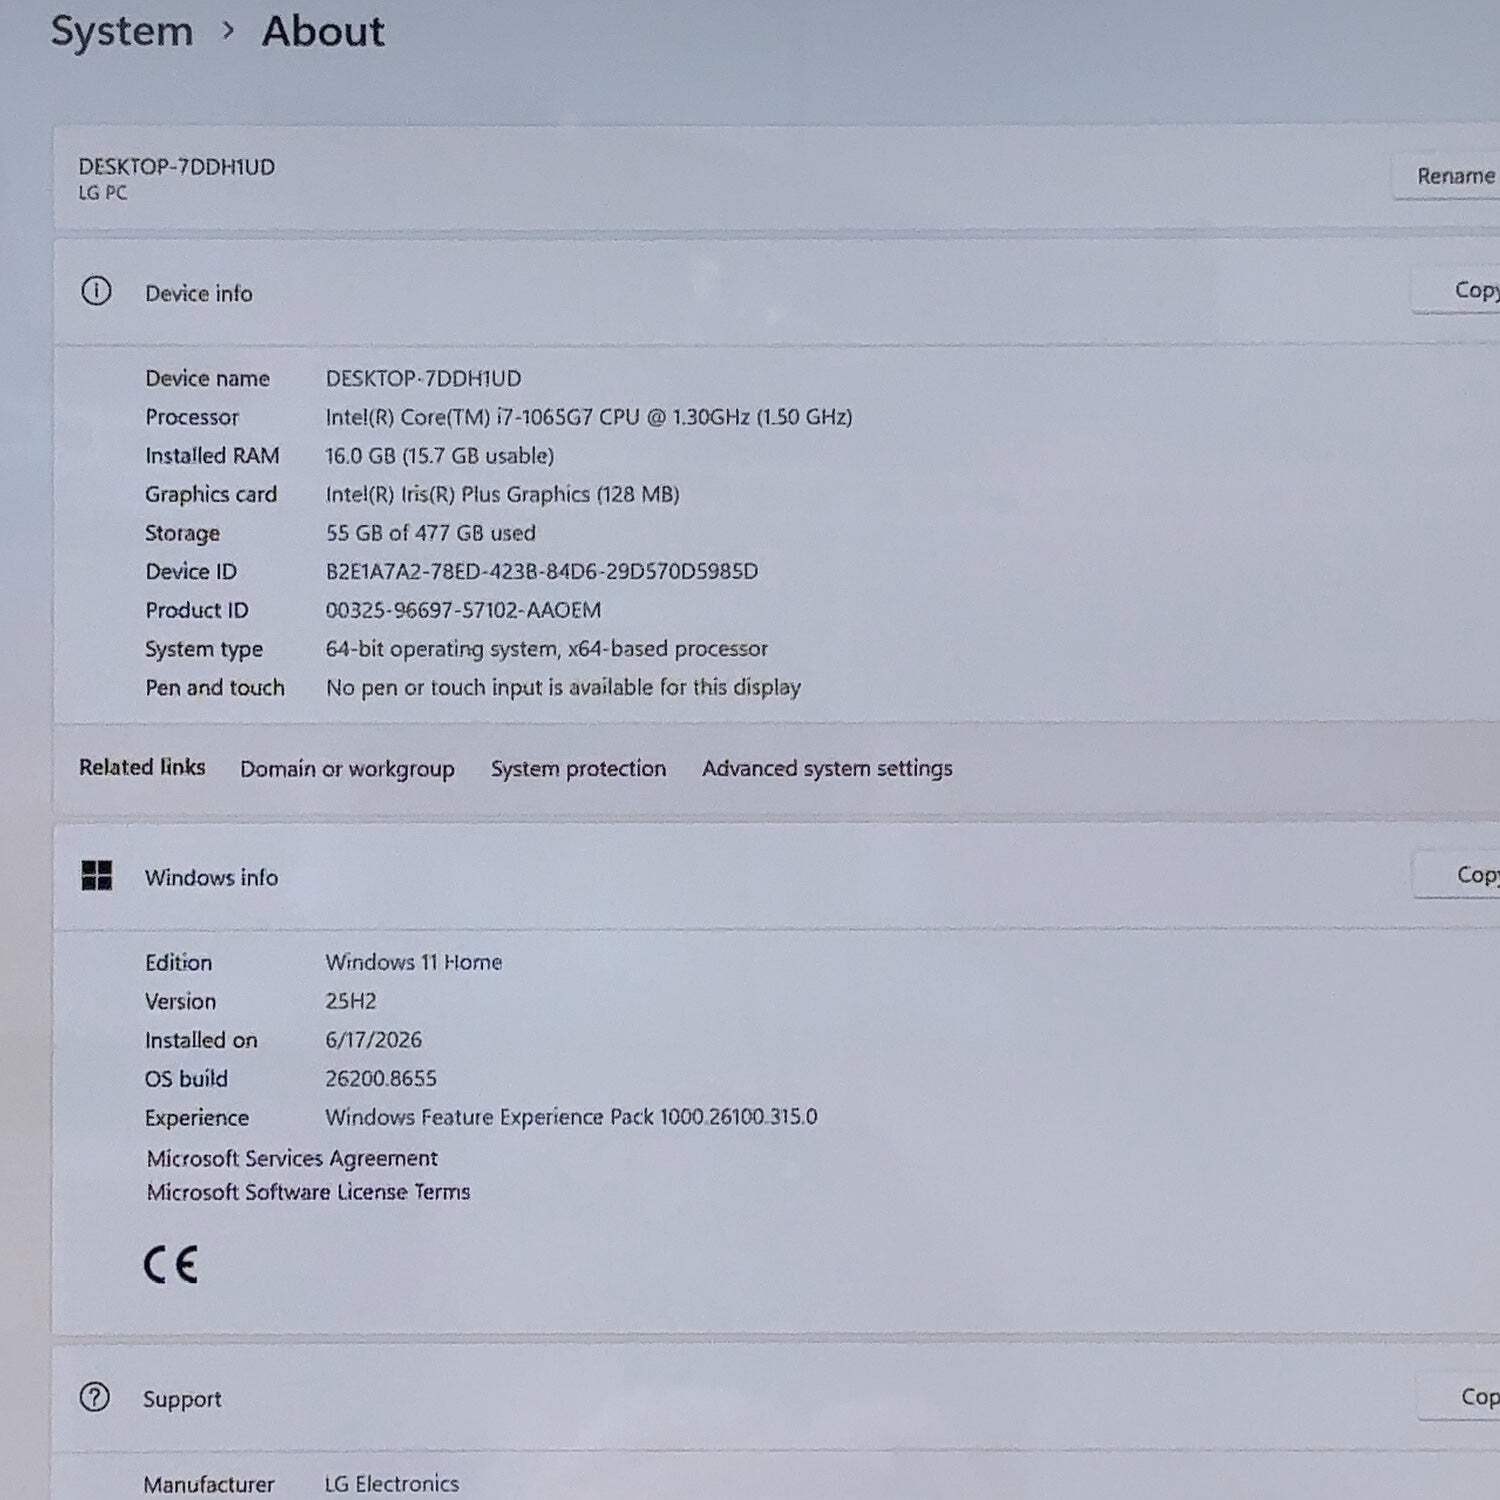The width and height of the screenshot is (1500, 1500).
Task: Open Microsoft Software License Terms link
Action: (x=308, y=1192)
